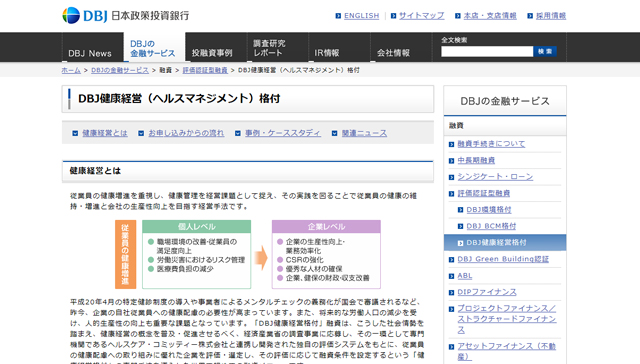
Task: Click arrow icon beside 採用情報
Action: 530,16
